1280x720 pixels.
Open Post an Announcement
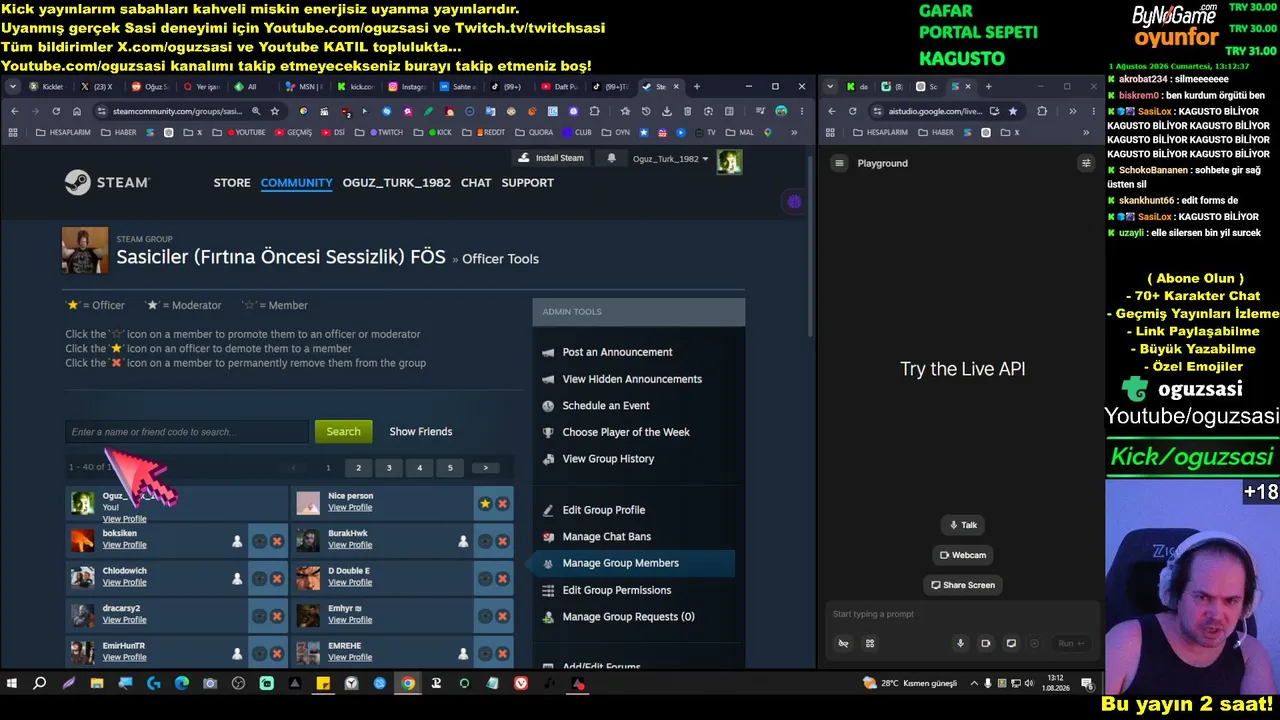tap(617, 352)
